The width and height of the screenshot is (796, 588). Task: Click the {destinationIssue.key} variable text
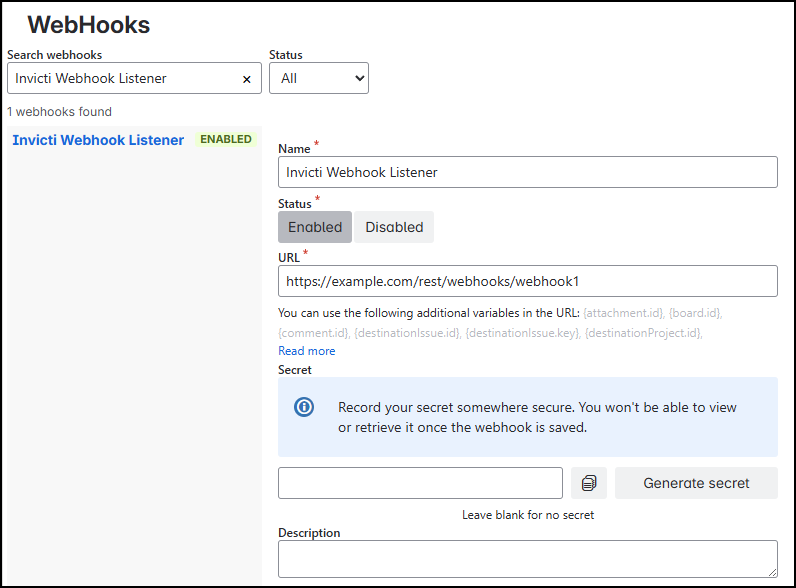[x=523, y=333]
